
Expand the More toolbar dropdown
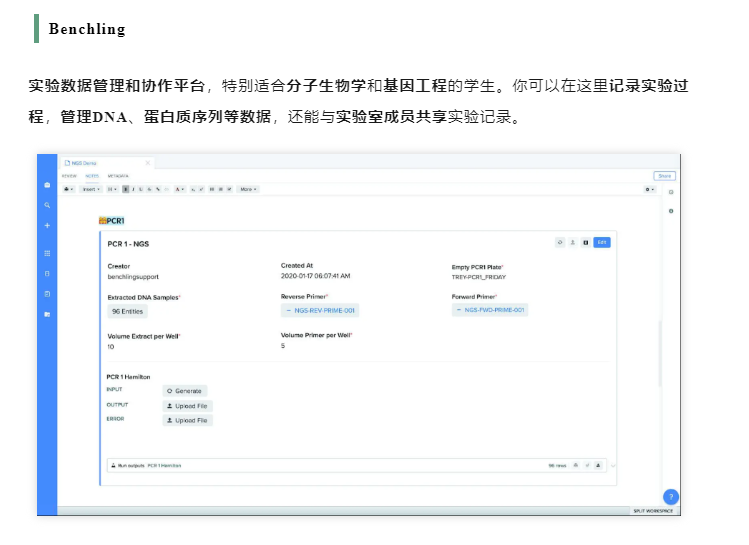[x=248, y=189]
